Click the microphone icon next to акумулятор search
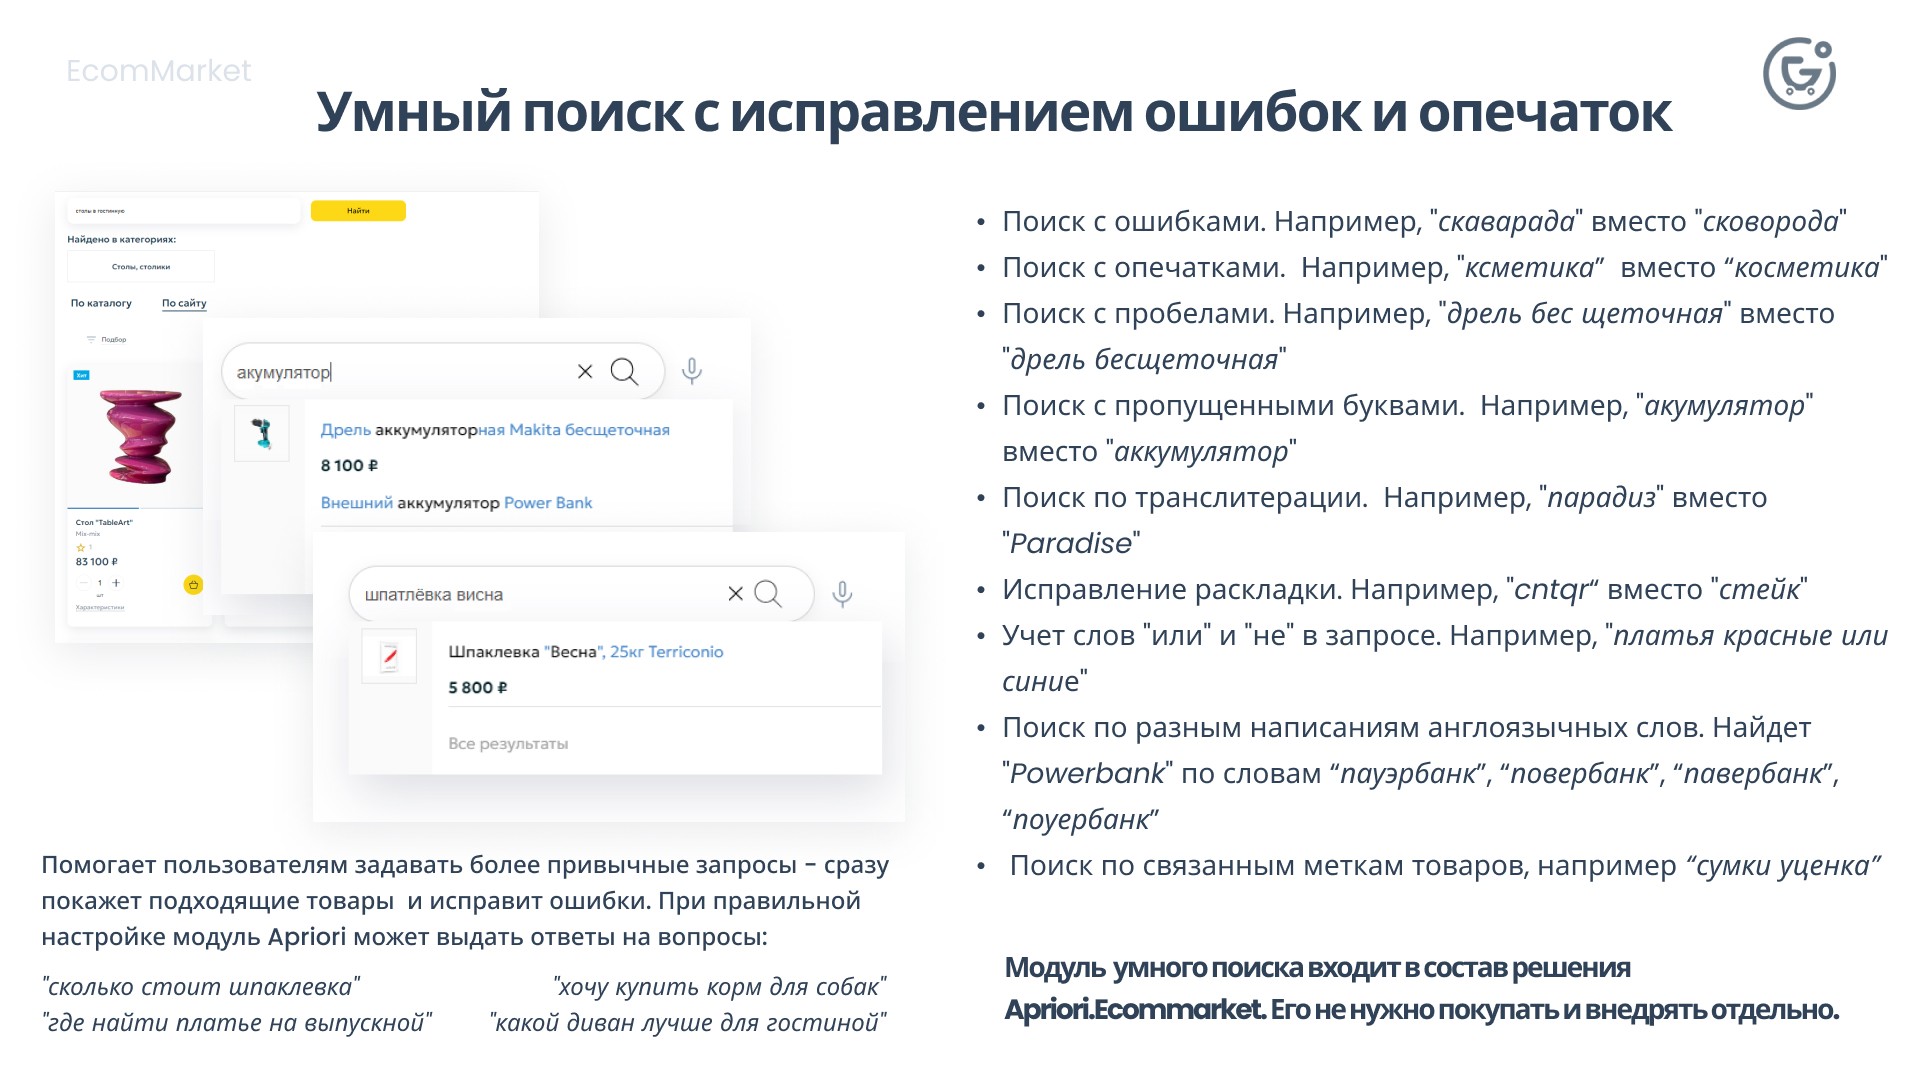 coord(690,371)
